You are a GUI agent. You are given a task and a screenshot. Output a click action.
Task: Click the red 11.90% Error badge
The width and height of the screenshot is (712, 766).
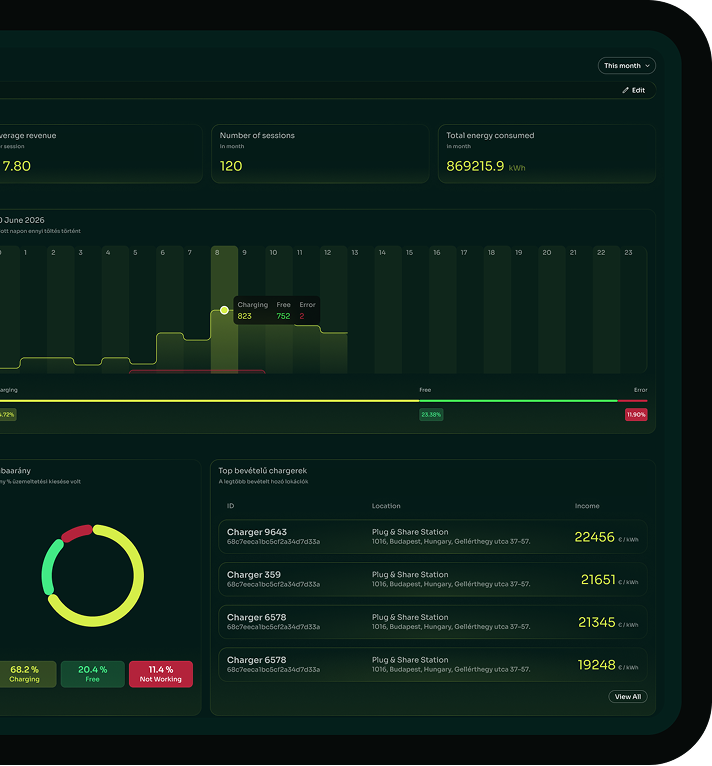pyautogui.click(x=636, y=414)
